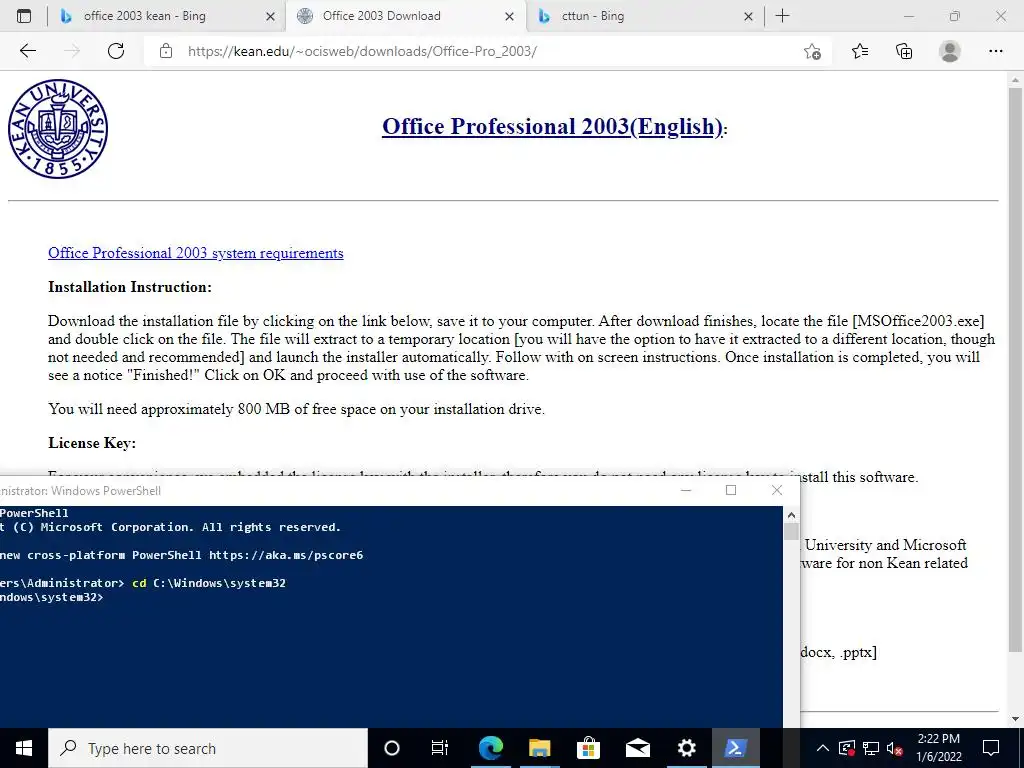Click the page scrollbar down arrow
Viewport: 1024px width, 768px height.
click(1016, 719)
